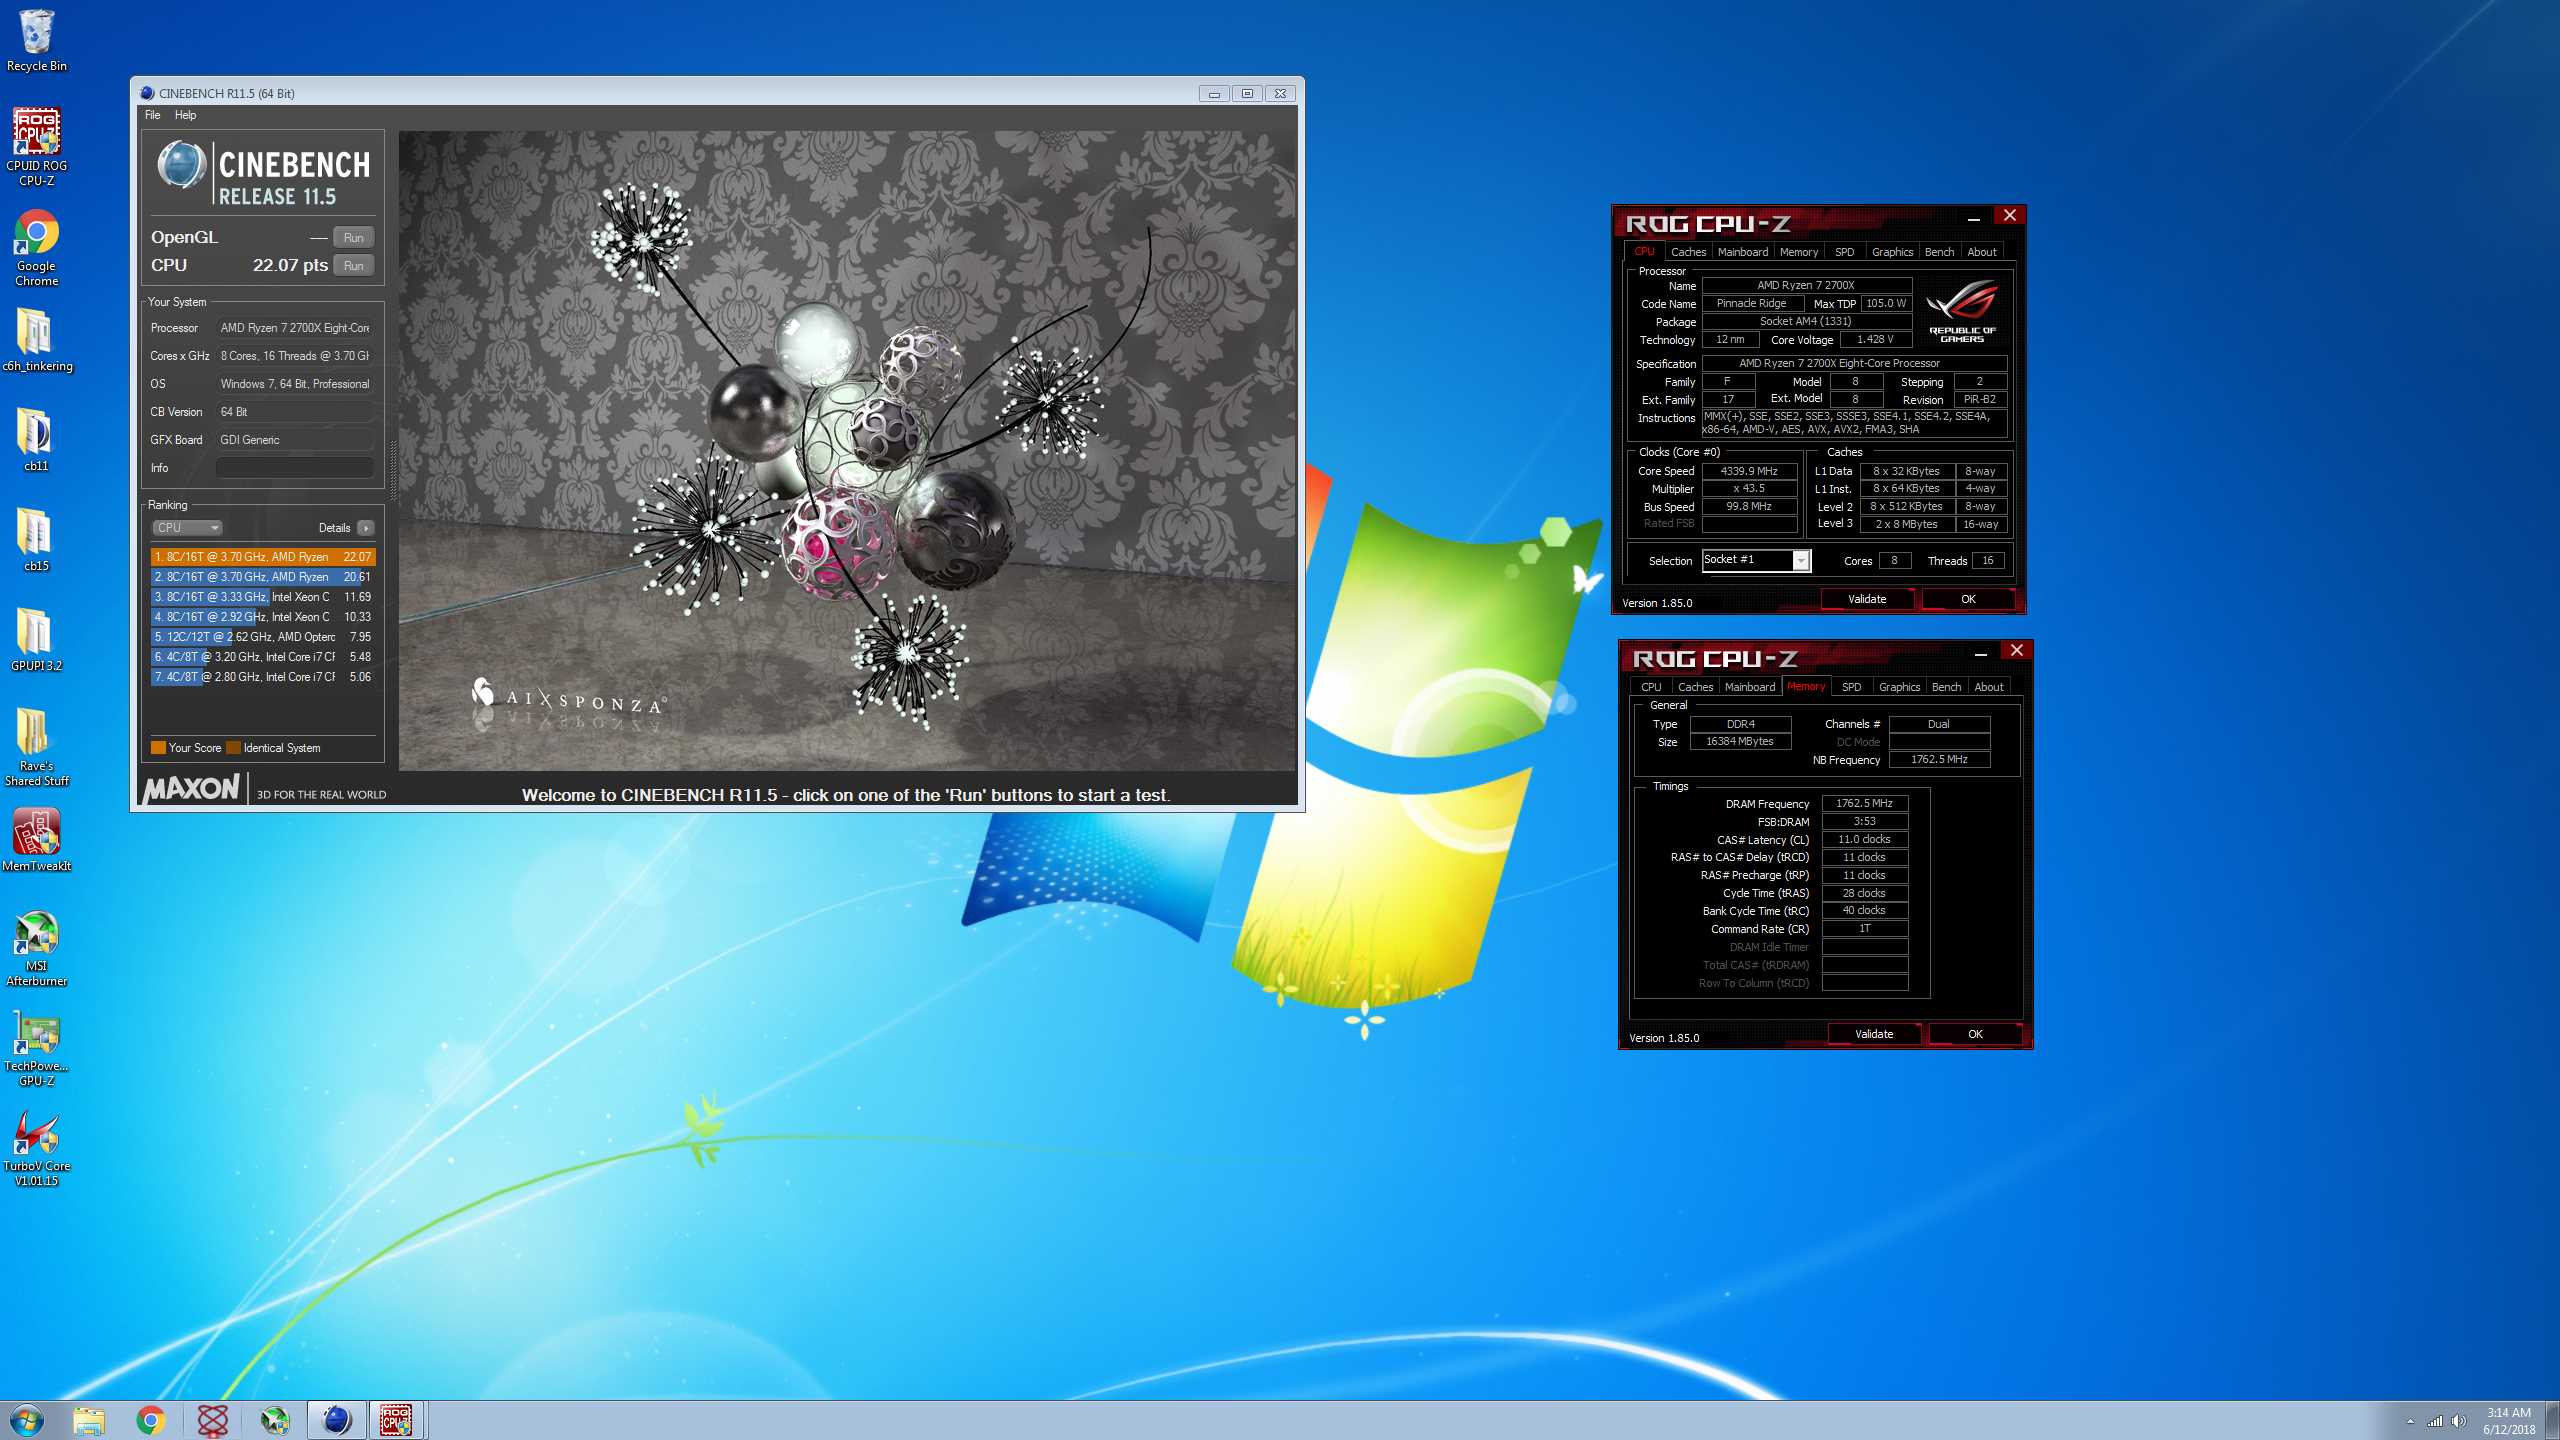
Task: Select the AMD Opteron 12C/12T ranking row
Action: tap(263, 637)
